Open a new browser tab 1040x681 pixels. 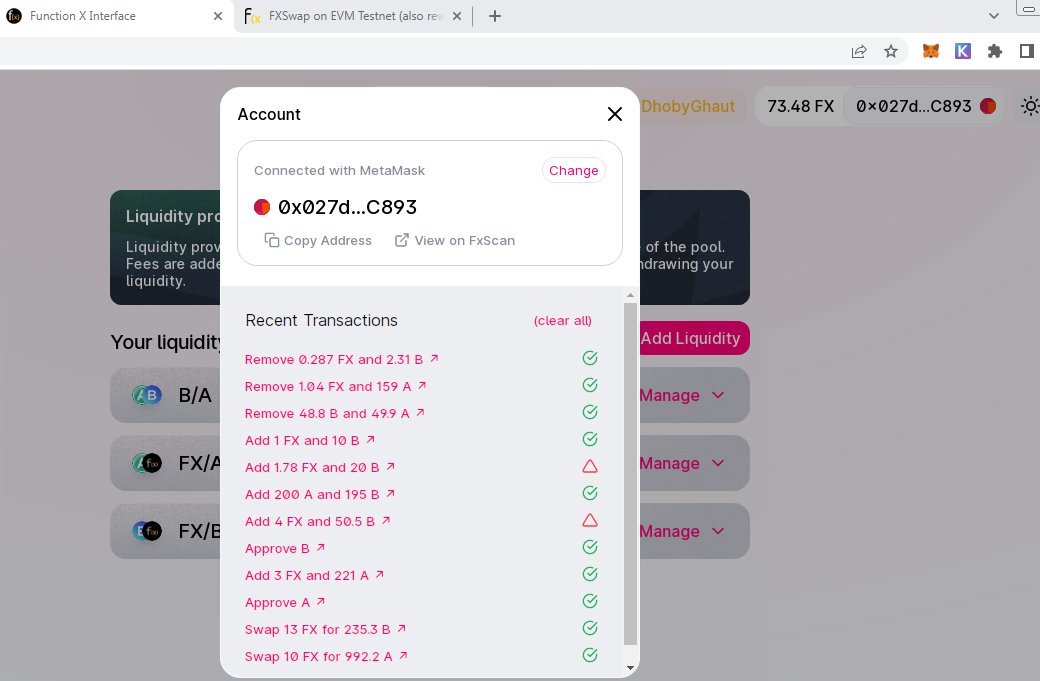tap(495, 16)
